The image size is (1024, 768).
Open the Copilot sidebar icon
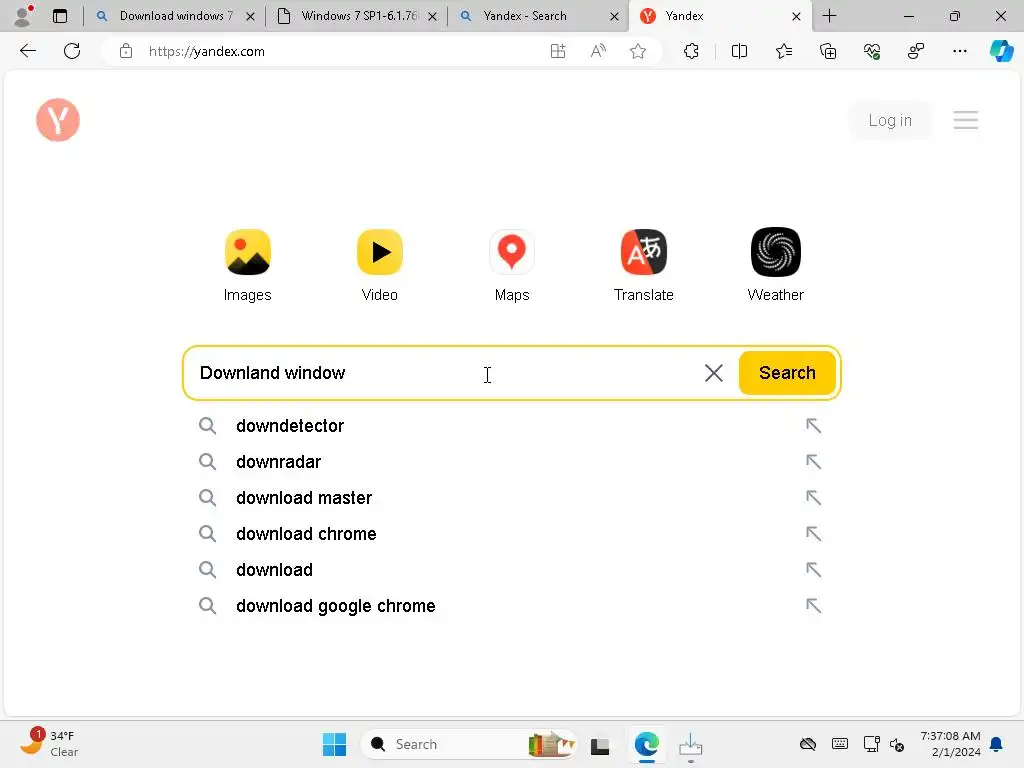[x=1001, y=51]
